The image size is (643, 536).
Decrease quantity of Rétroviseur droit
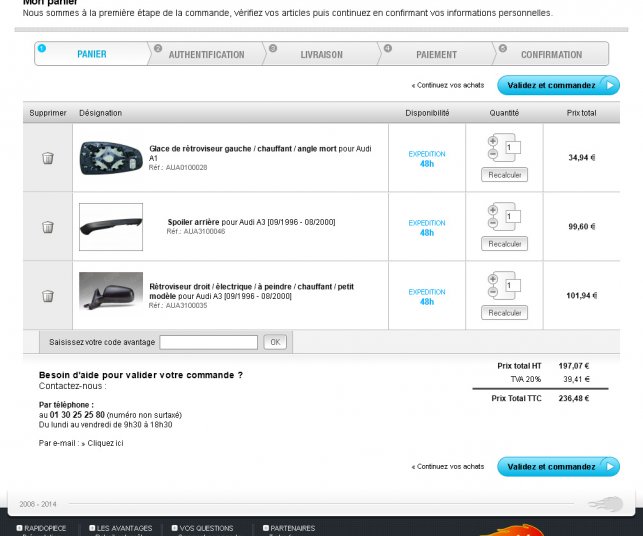pos(493,292)
